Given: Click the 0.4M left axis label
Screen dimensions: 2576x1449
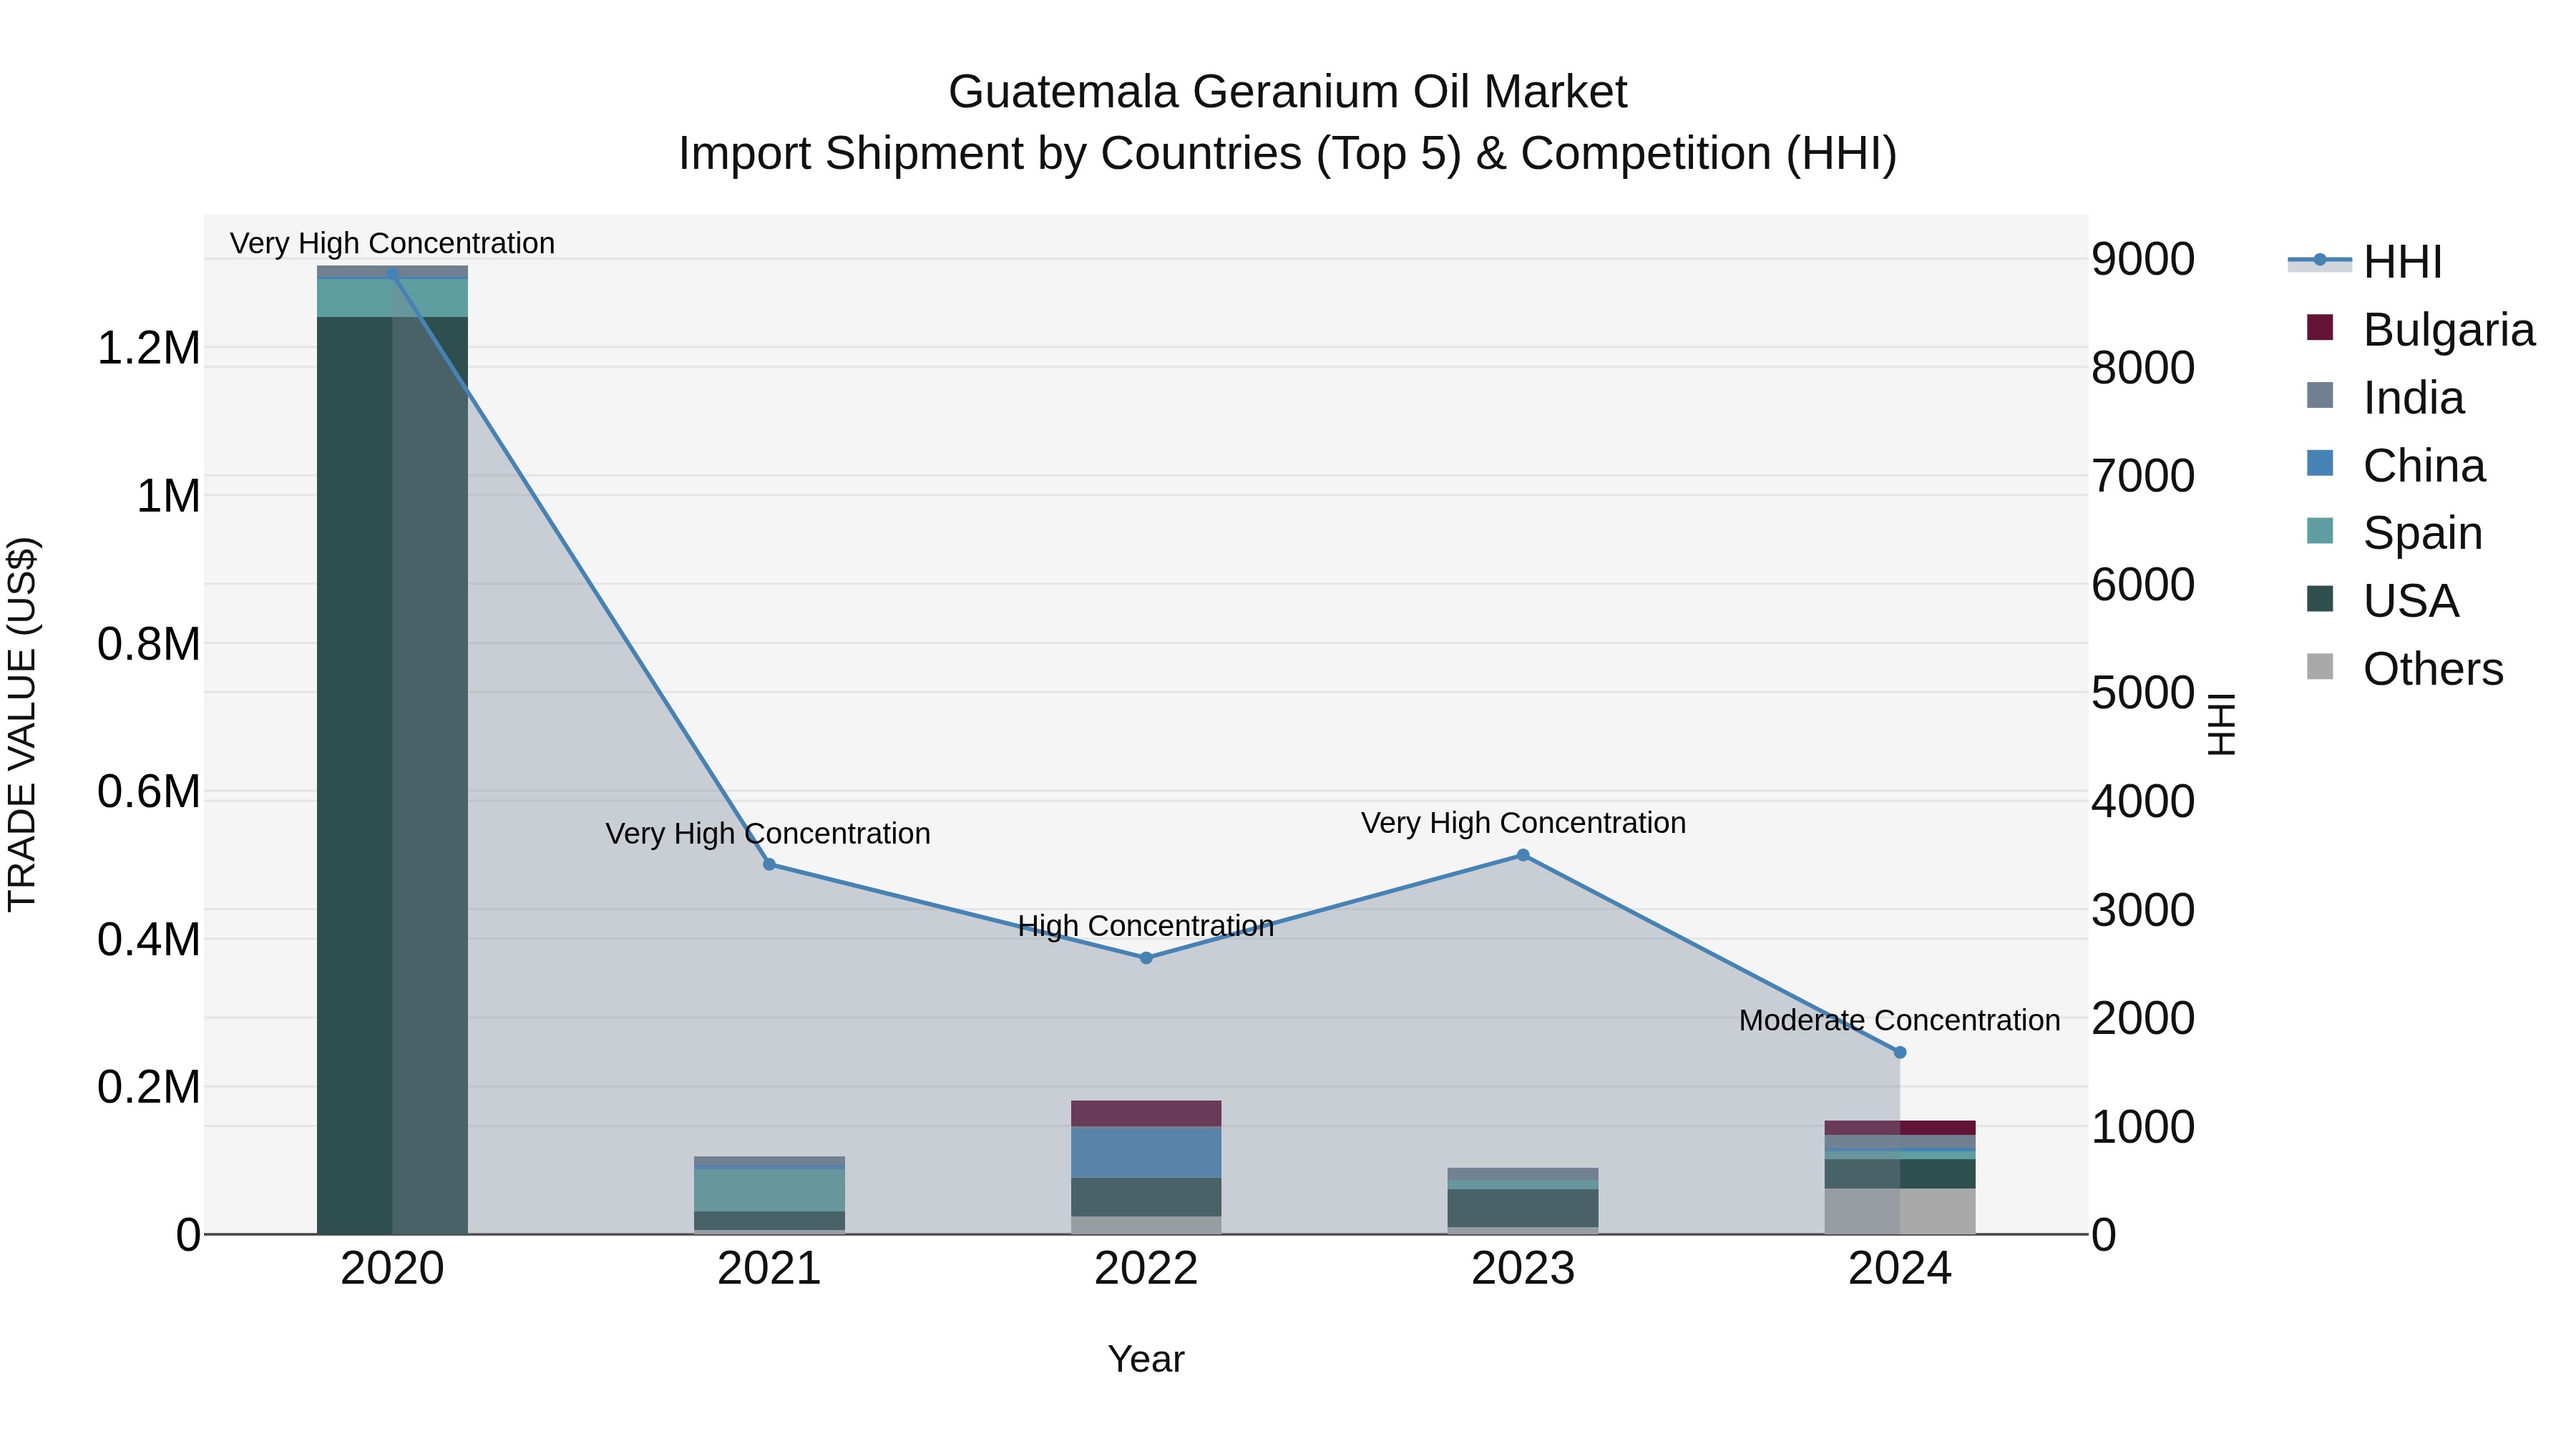Looking at the screenshot, I should (x=149, y=939).
